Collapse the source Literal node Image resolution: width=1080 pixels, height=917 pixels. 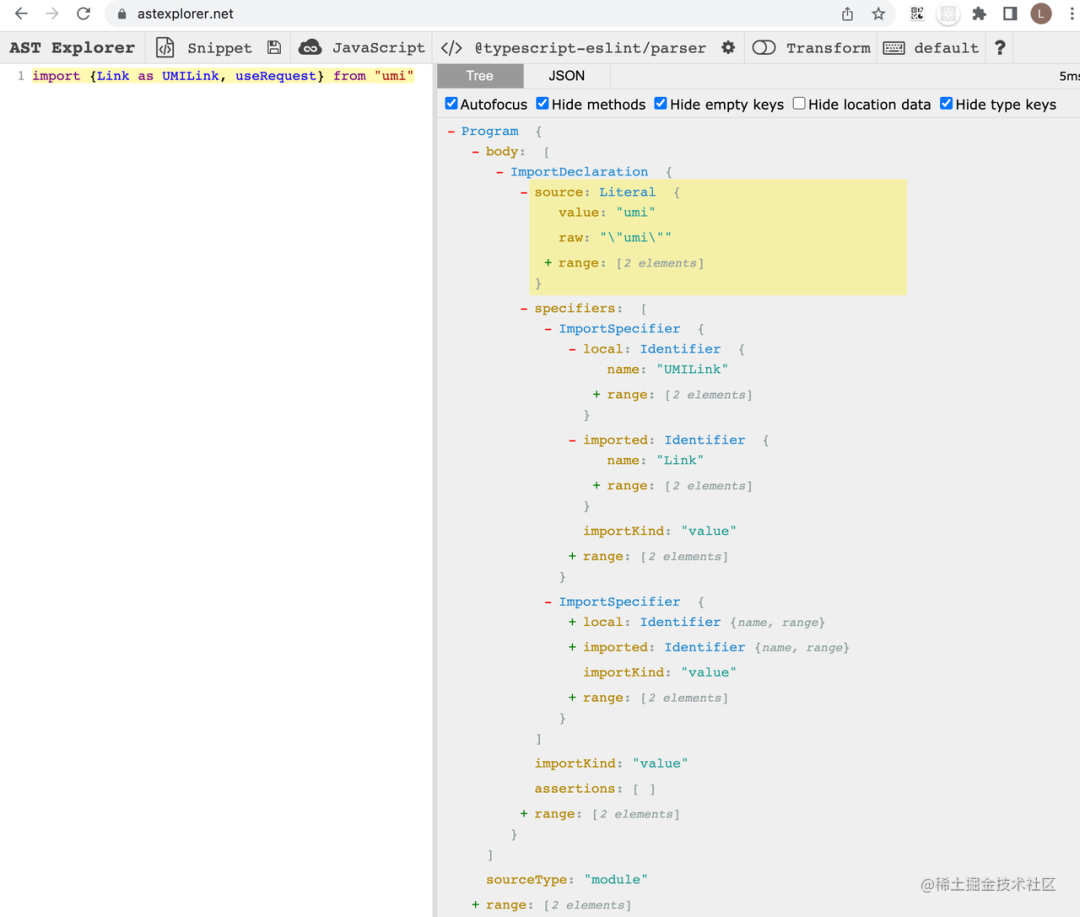coord(524,193)
